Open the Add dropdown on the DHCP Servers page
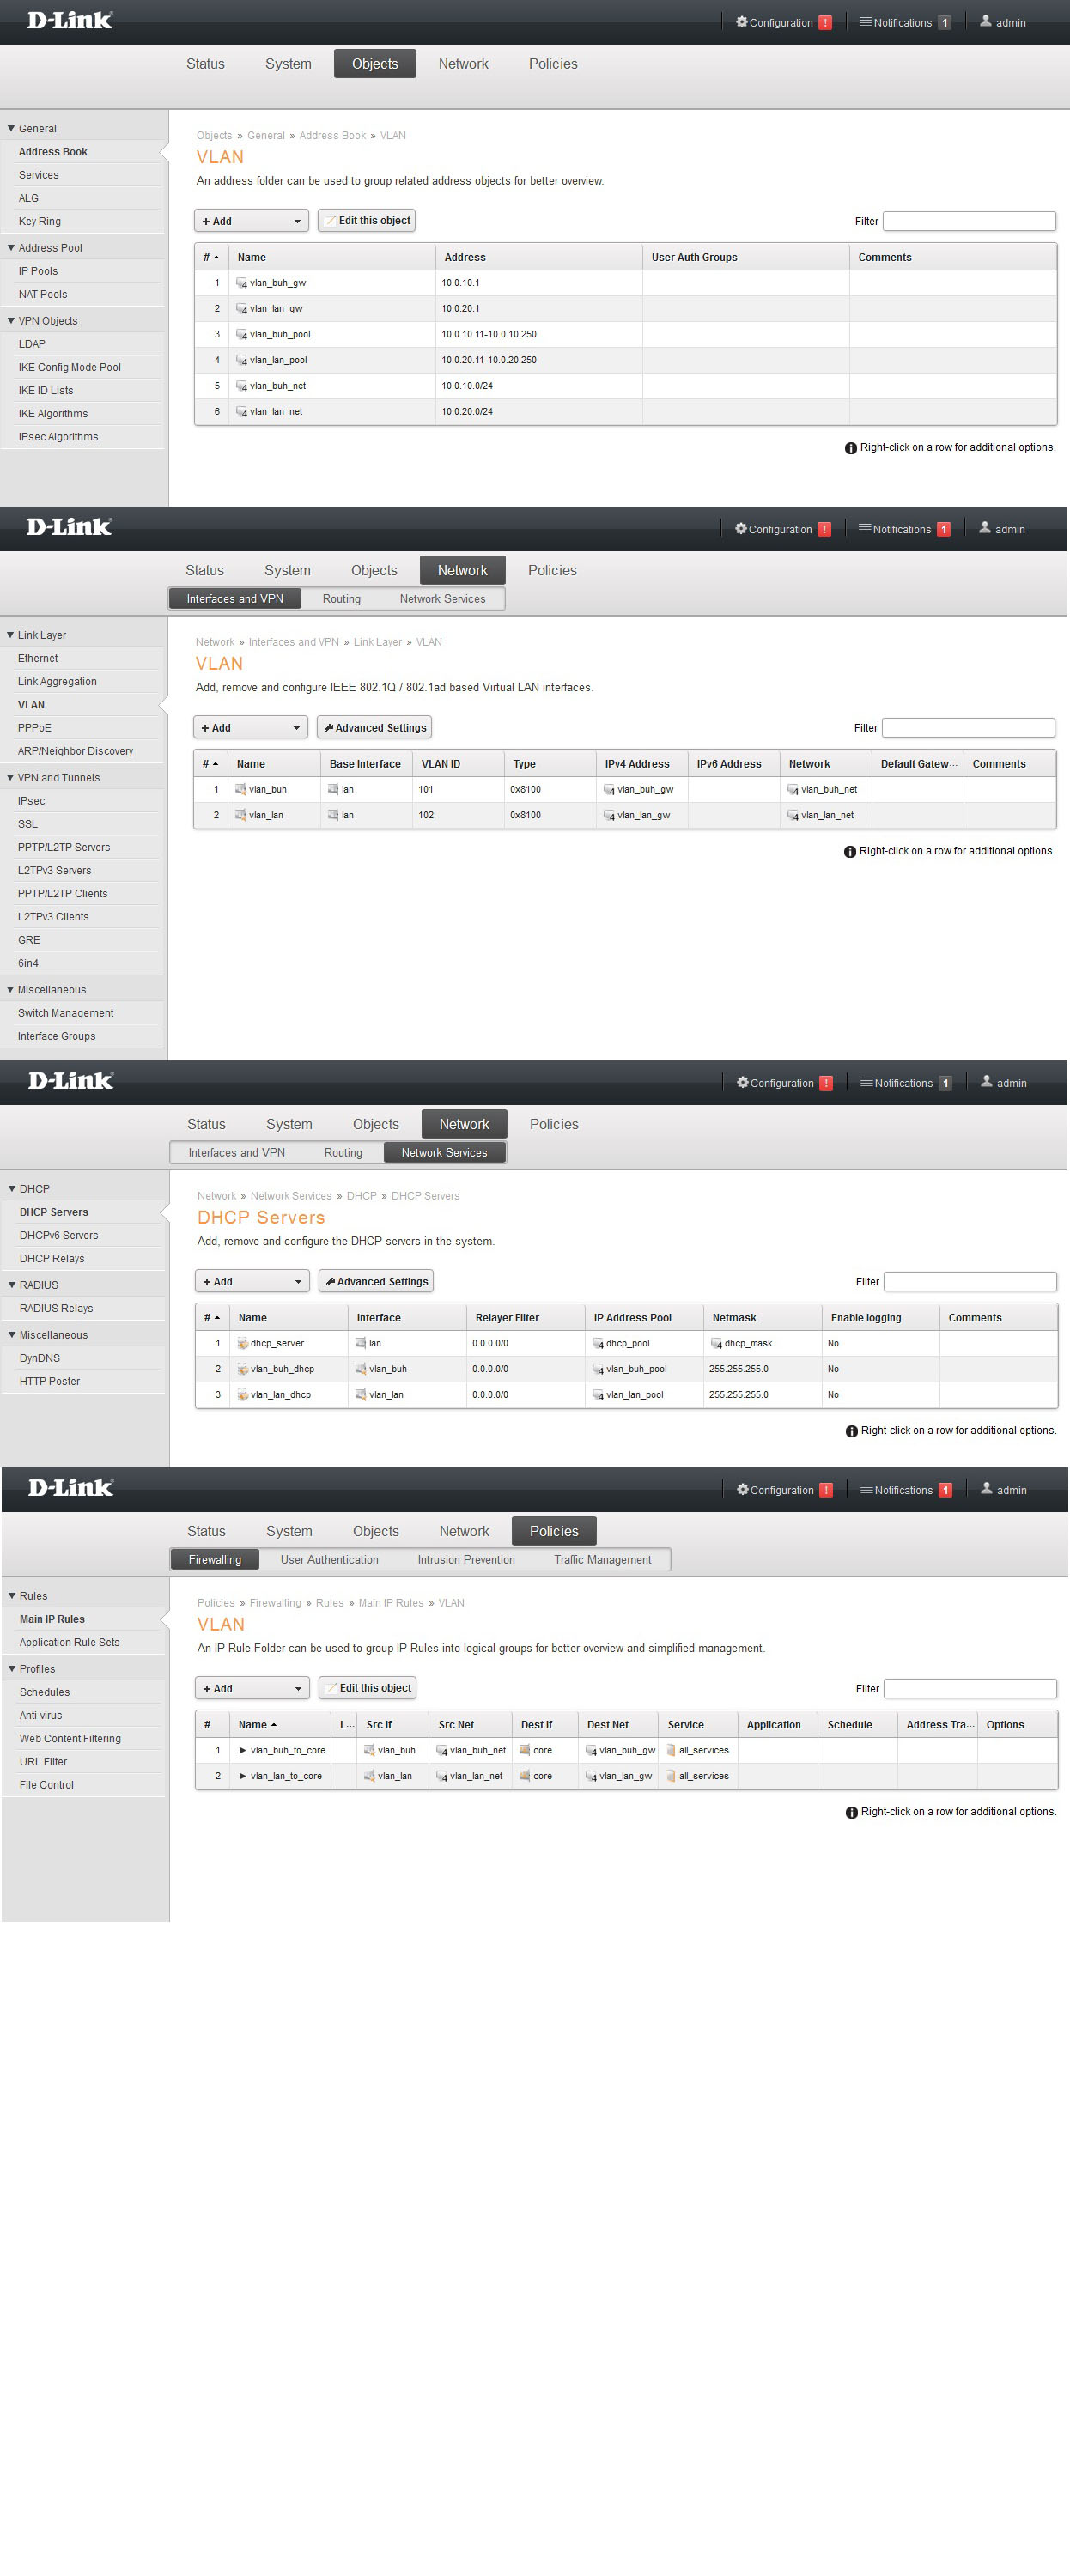 (252, 1282)
